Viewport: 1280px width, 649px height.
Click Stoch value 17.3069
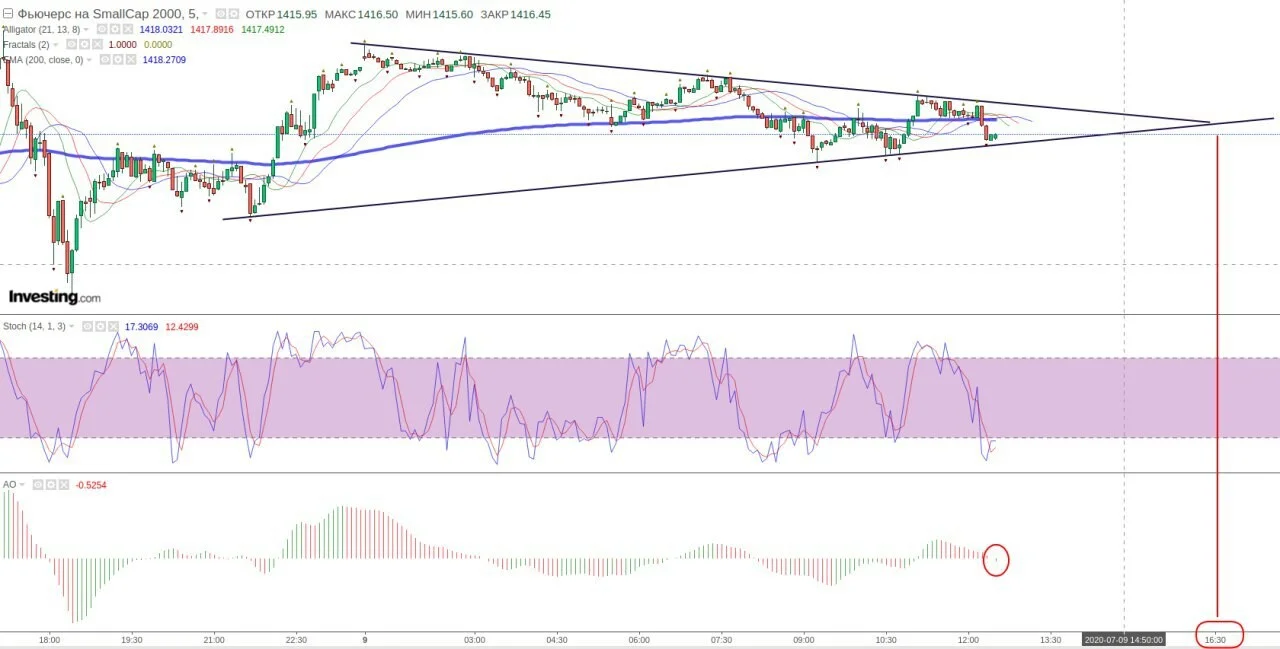(x=143, y=327)
